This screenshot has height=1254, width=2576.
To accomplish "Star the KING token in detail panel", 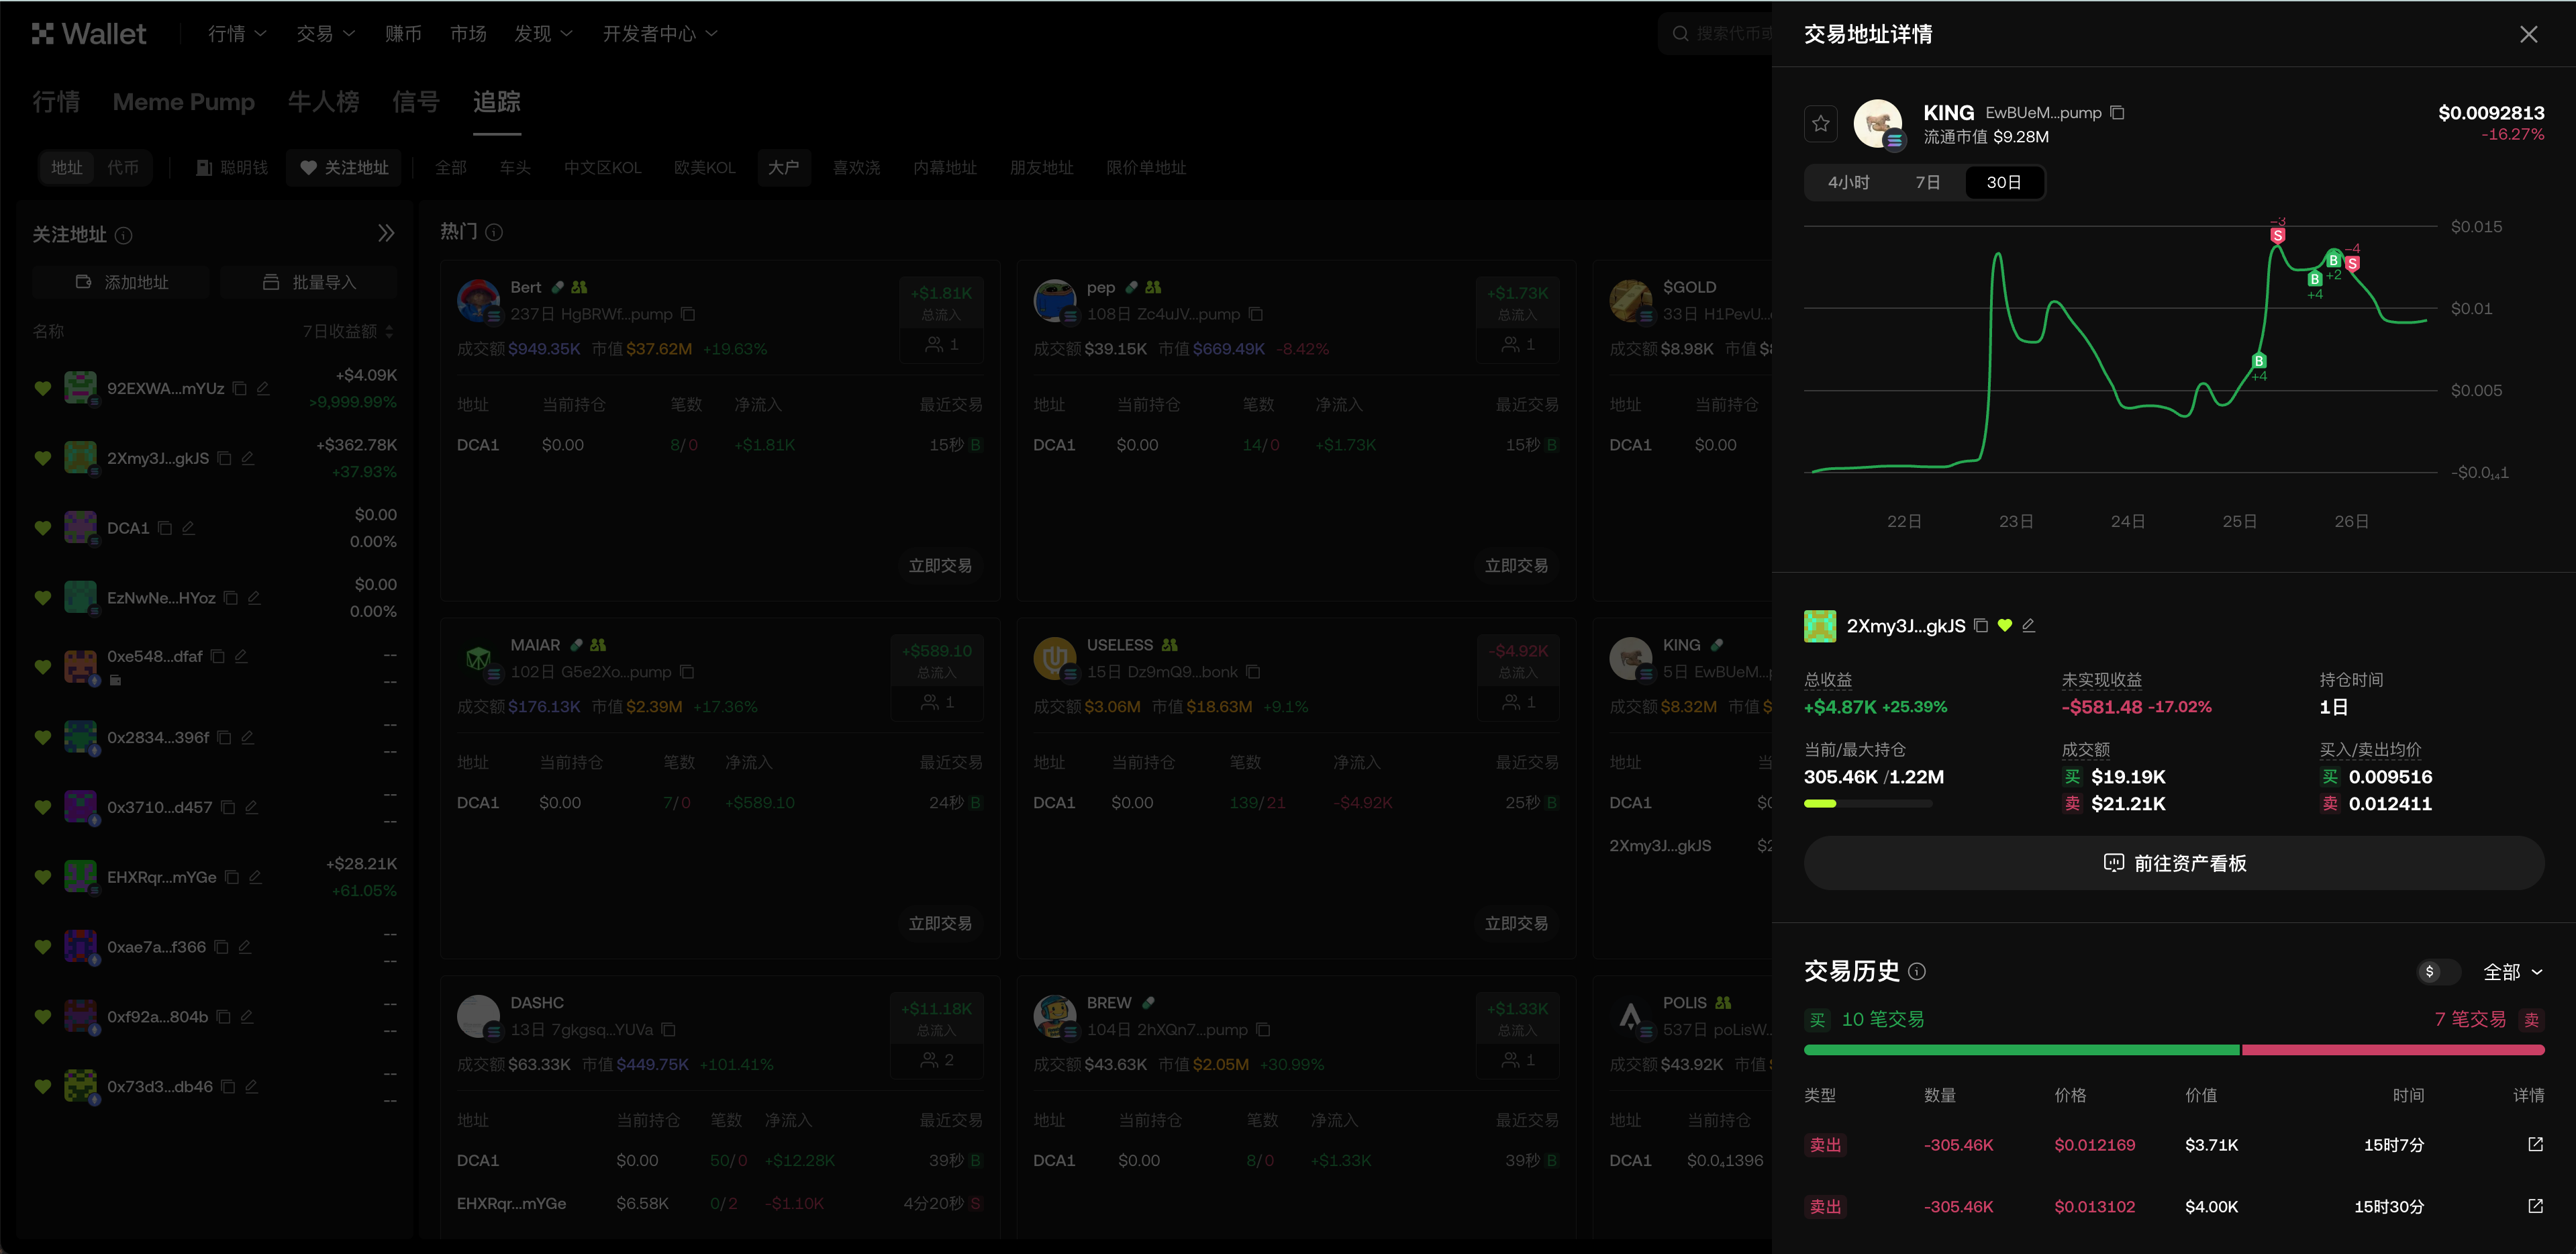I will coord(1821,123).
